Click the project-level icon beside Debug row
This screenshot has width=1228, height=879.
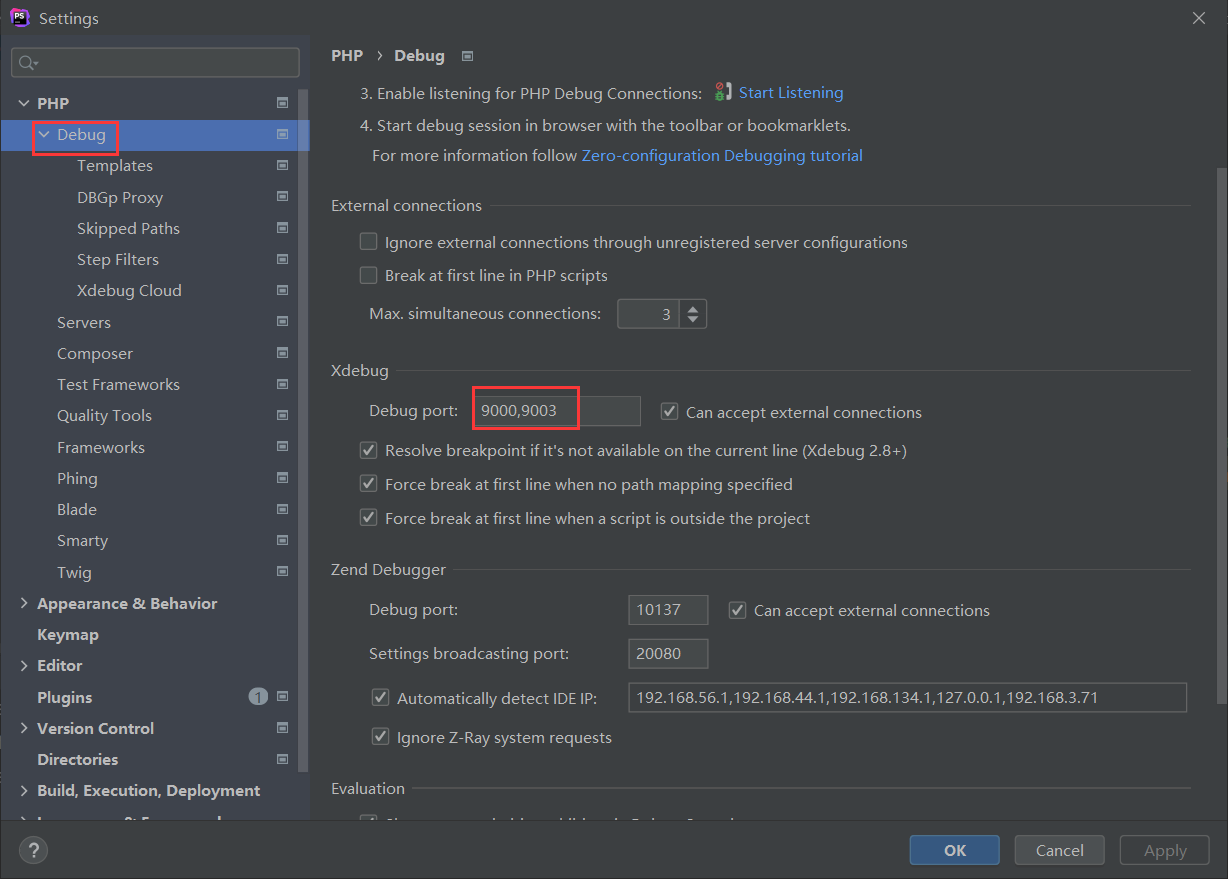tap(282, 134)
